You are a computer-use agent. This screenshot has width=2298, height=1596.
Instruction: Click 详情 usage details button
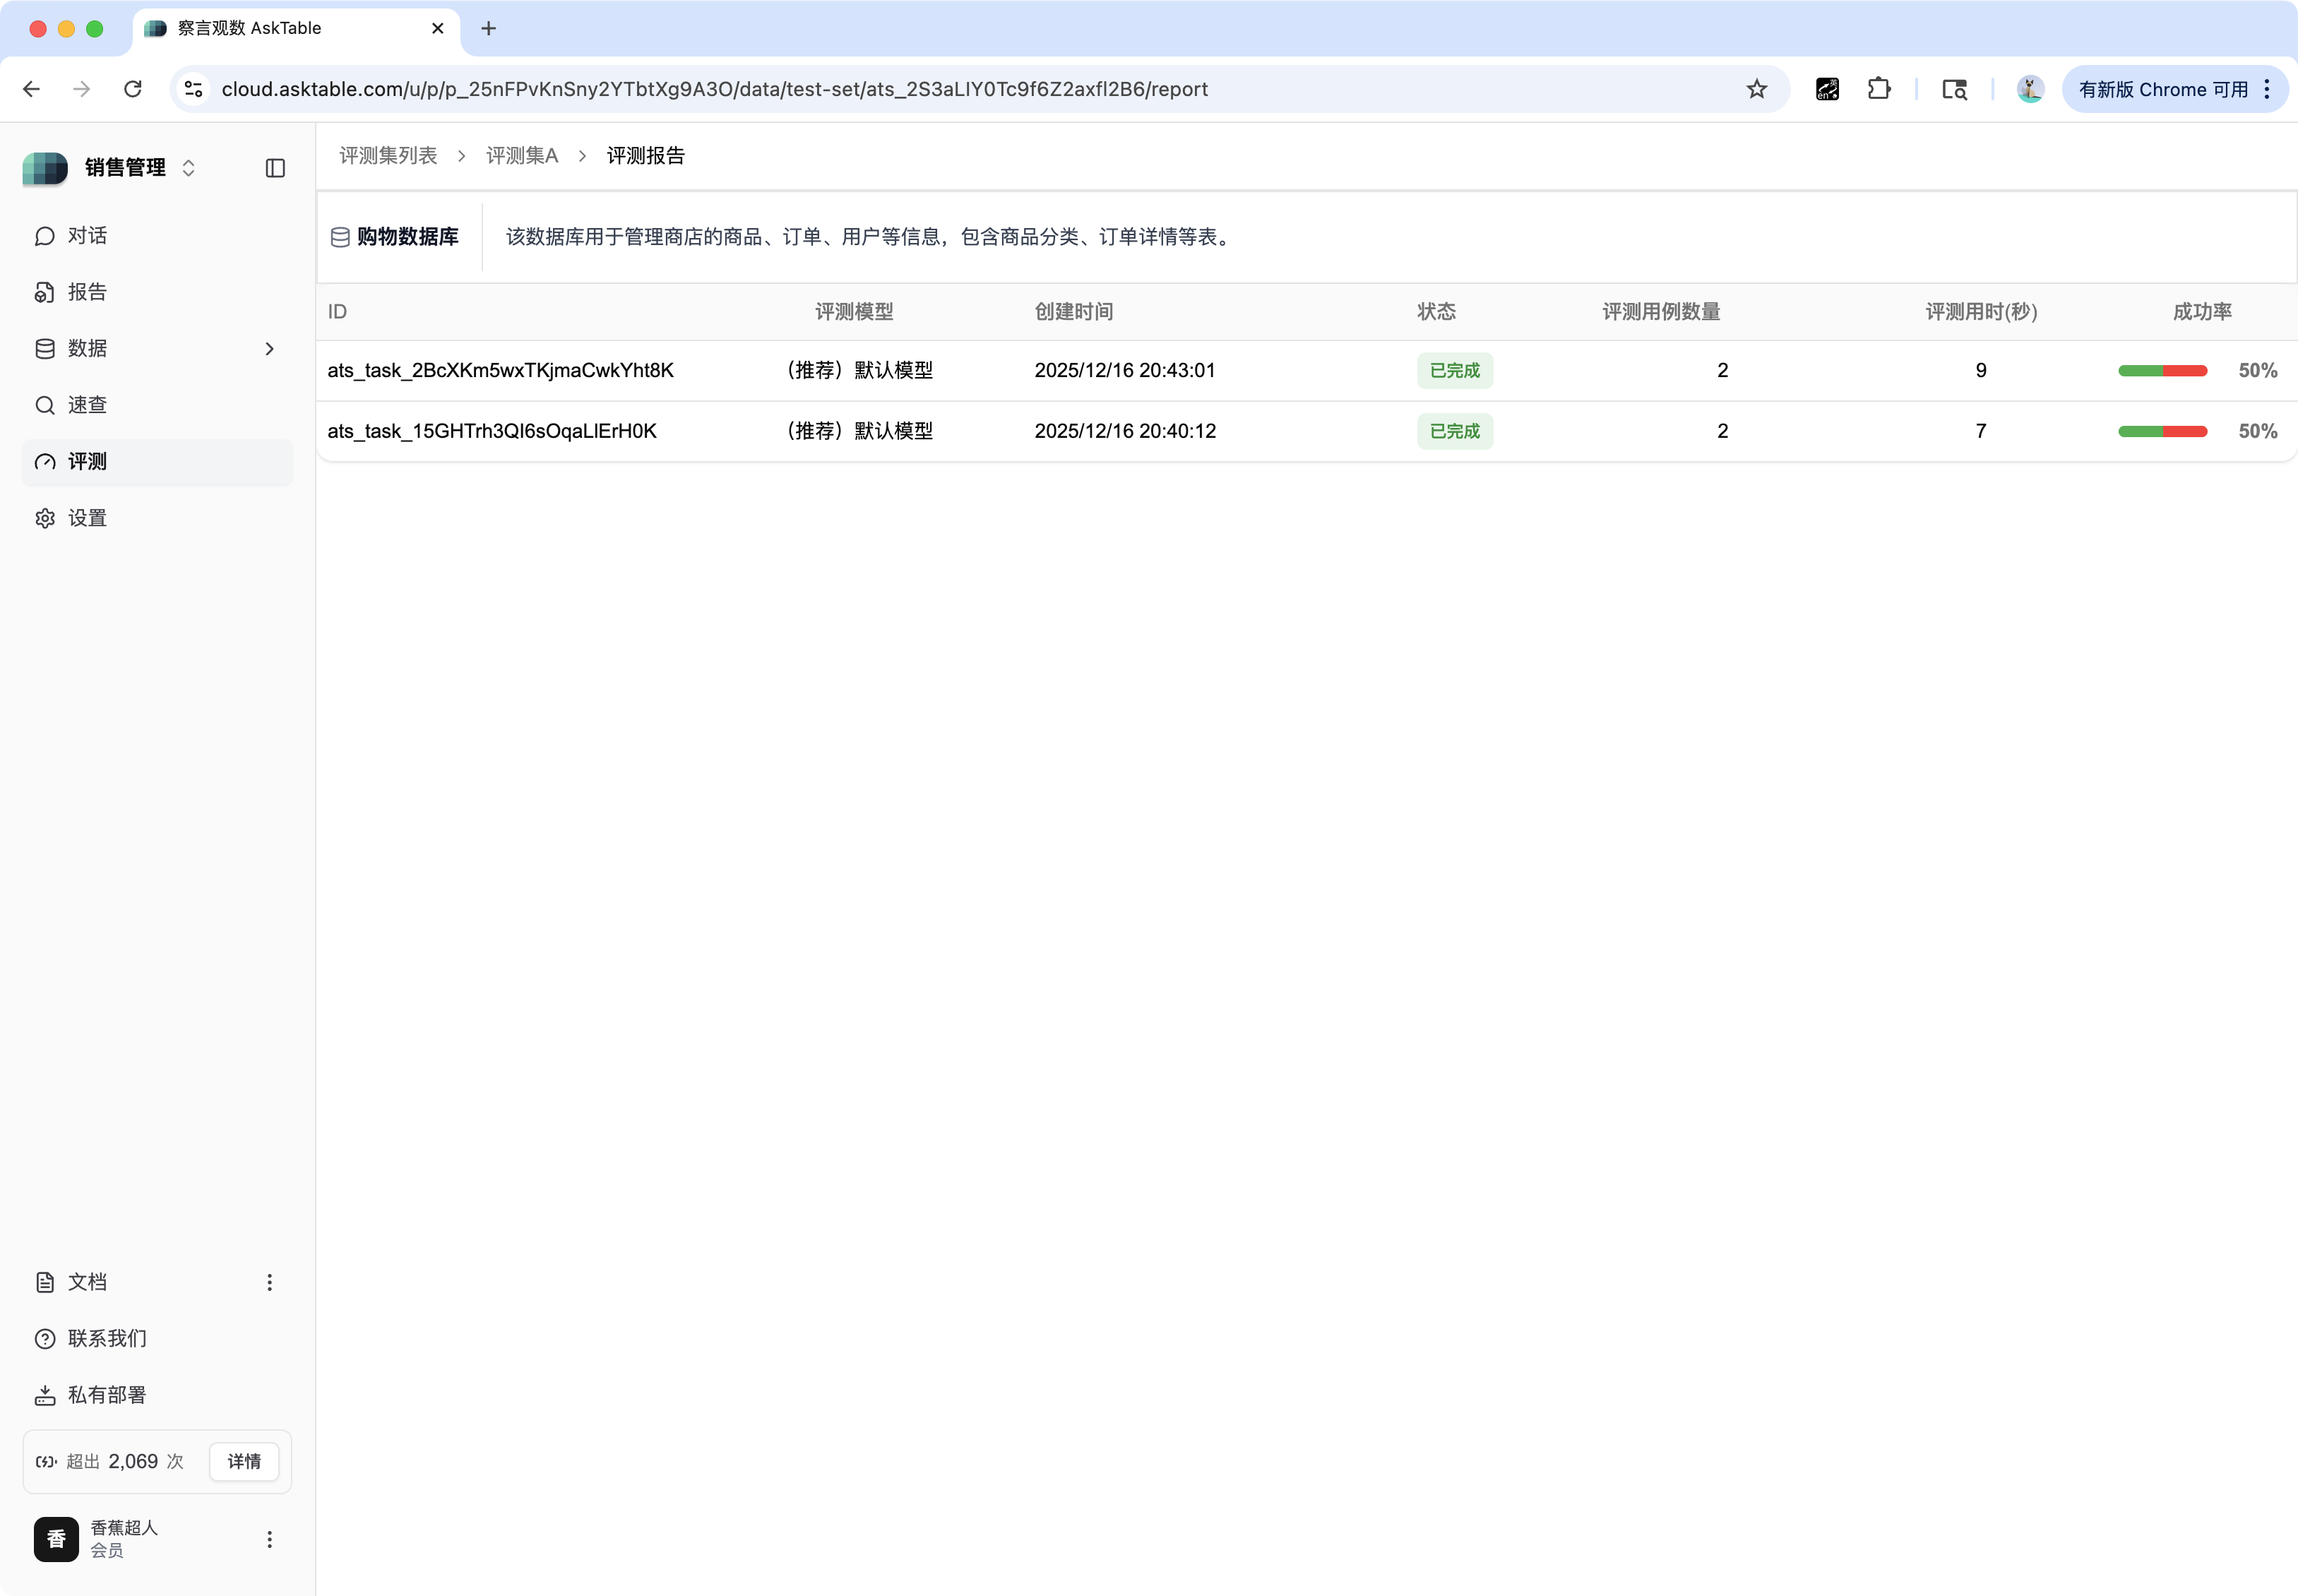coord(244,1461)
